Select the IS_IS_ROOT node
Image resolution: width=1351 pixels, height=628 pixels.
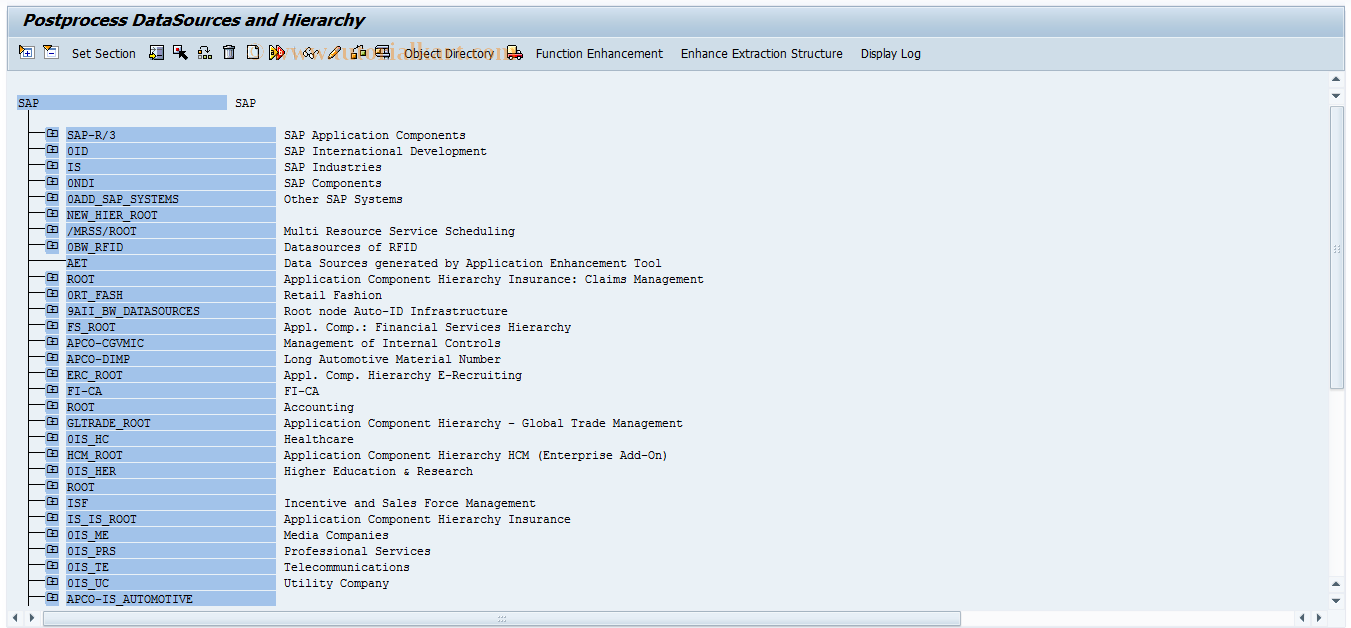click(171, 519)
